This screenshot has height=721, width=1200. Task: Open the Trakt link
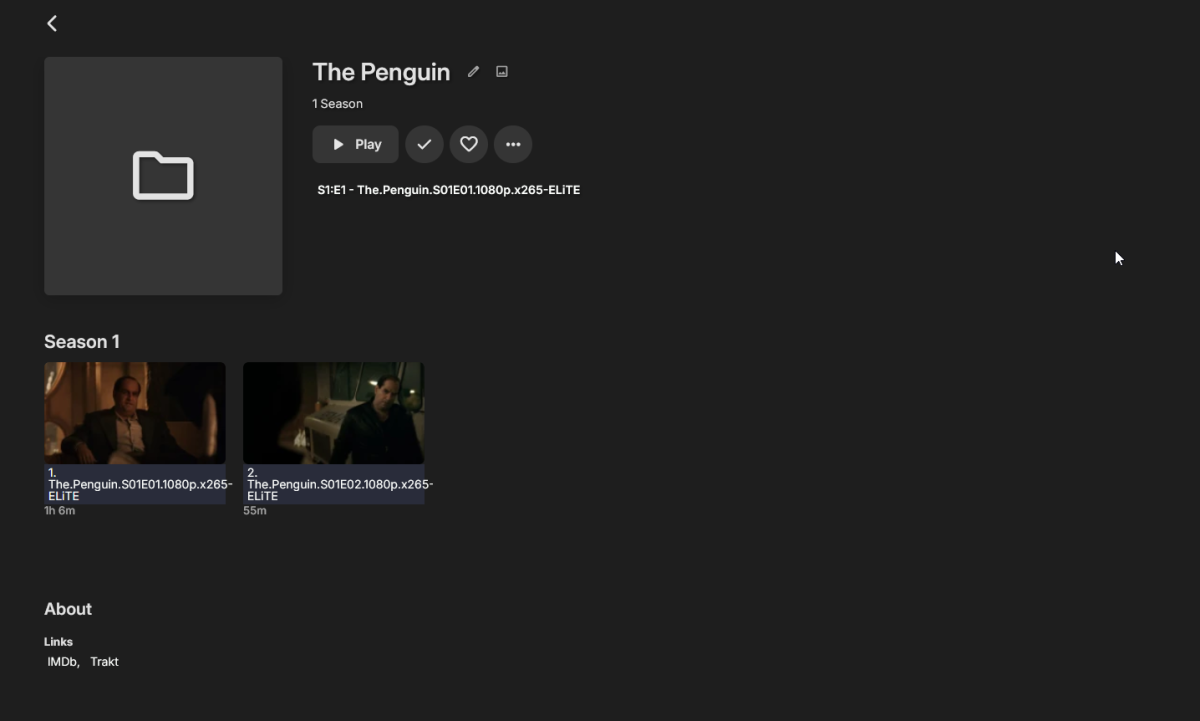click(x=105, y=662)
